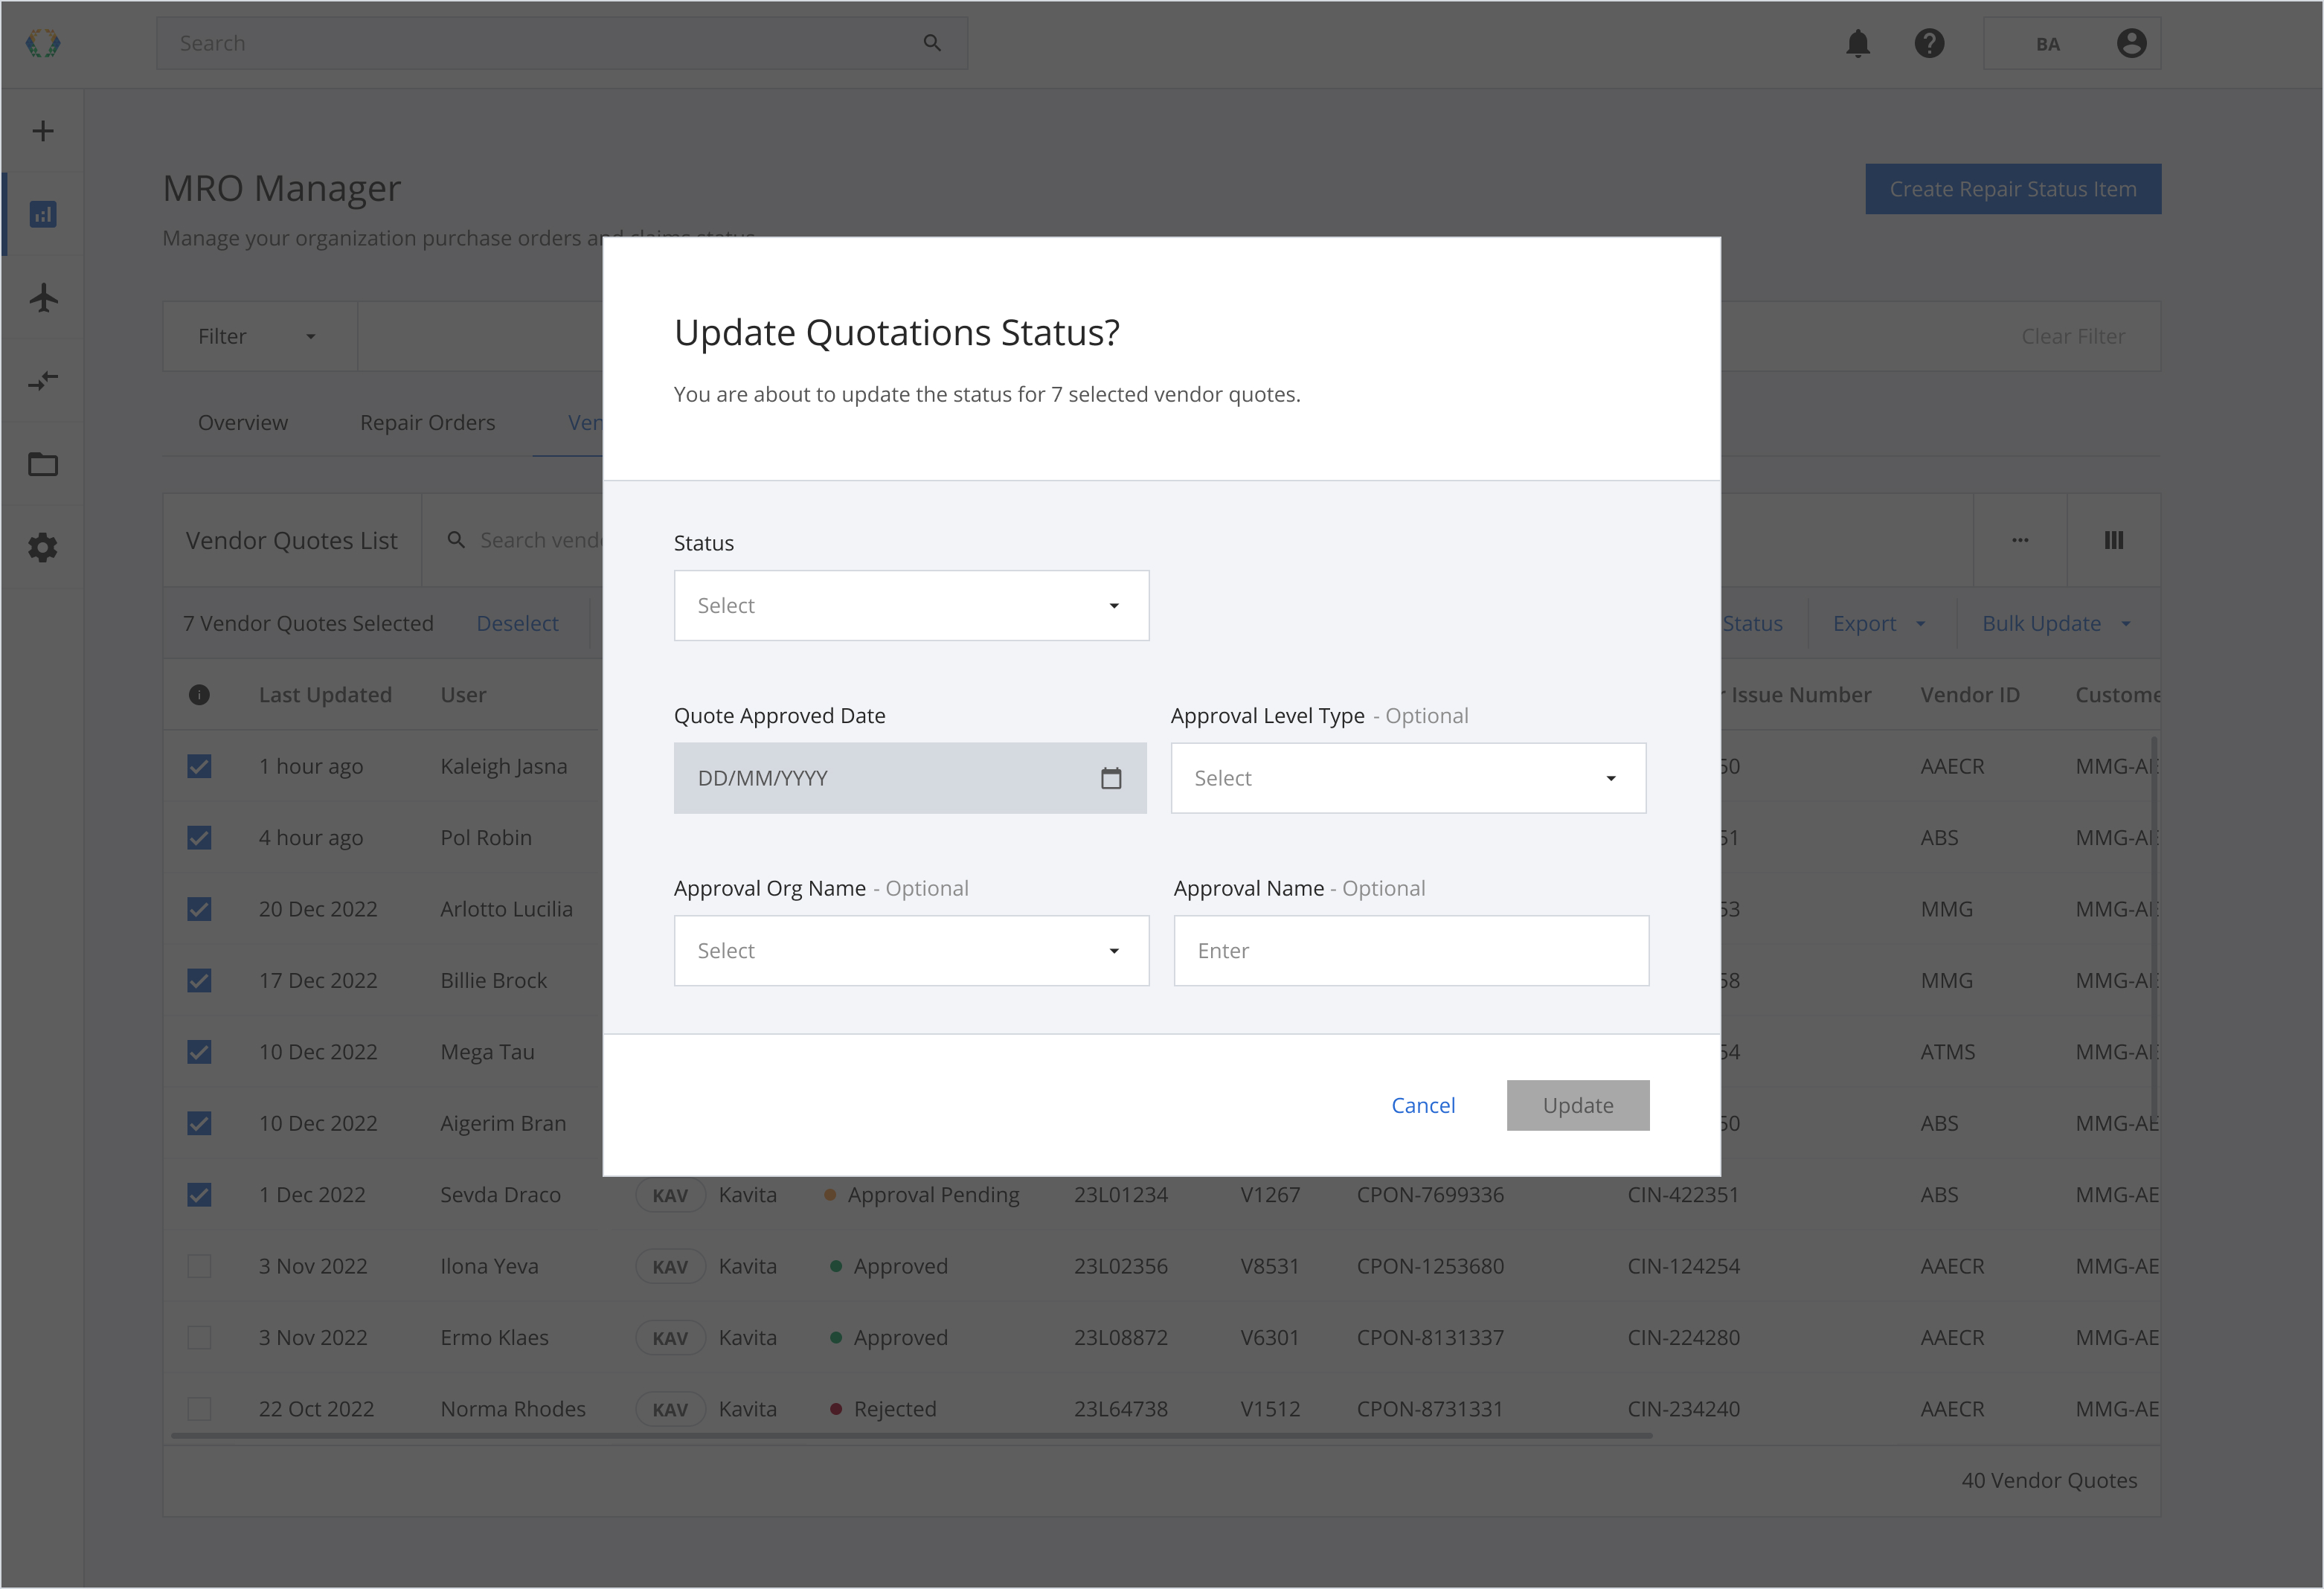Uncheck the Pol Robin row checkbox
The image size is (2324, 1589).
pos(199,838)
